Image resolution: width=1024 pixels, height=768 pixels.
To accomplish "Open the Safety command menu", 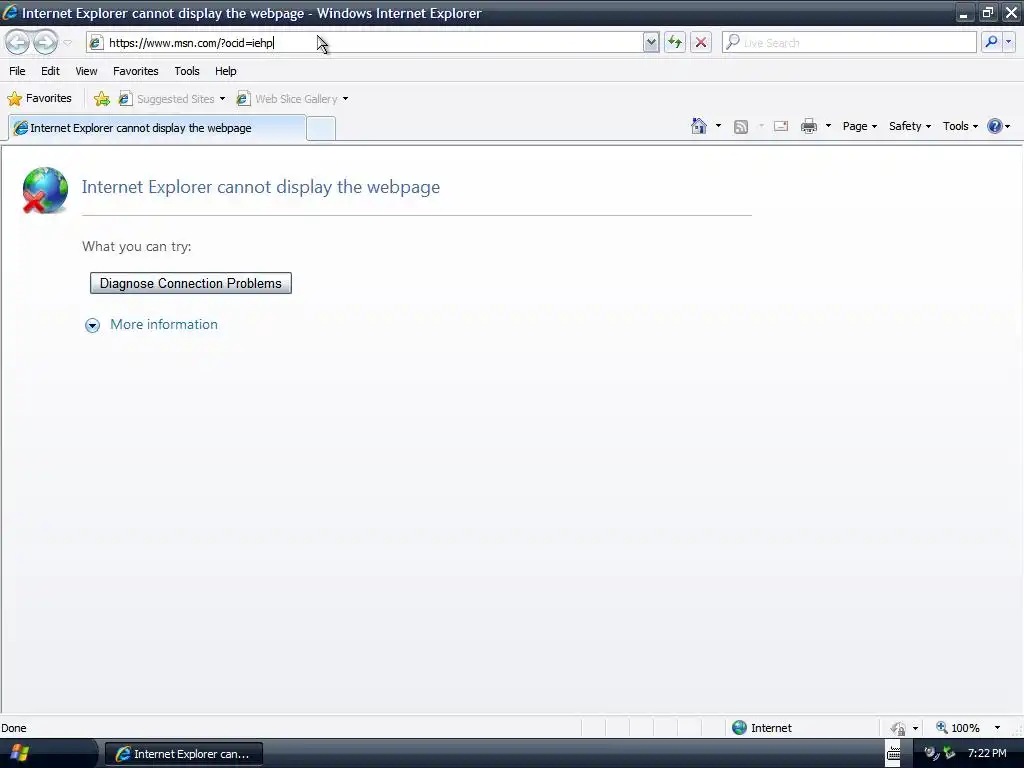I will 910,126.
